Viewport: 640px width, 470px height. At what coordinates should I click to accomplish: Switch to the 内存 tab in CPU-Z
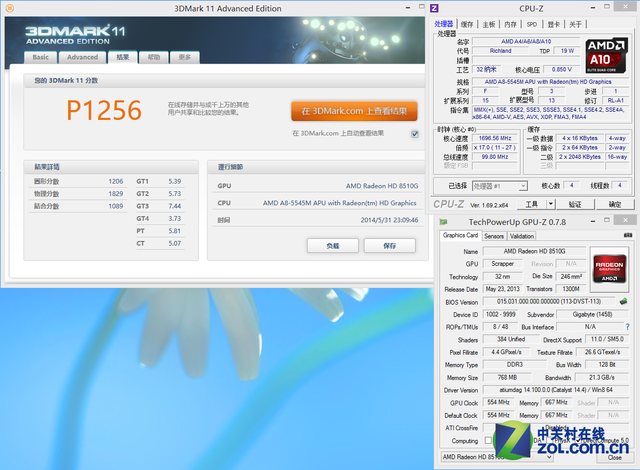(x=510, y=24)
